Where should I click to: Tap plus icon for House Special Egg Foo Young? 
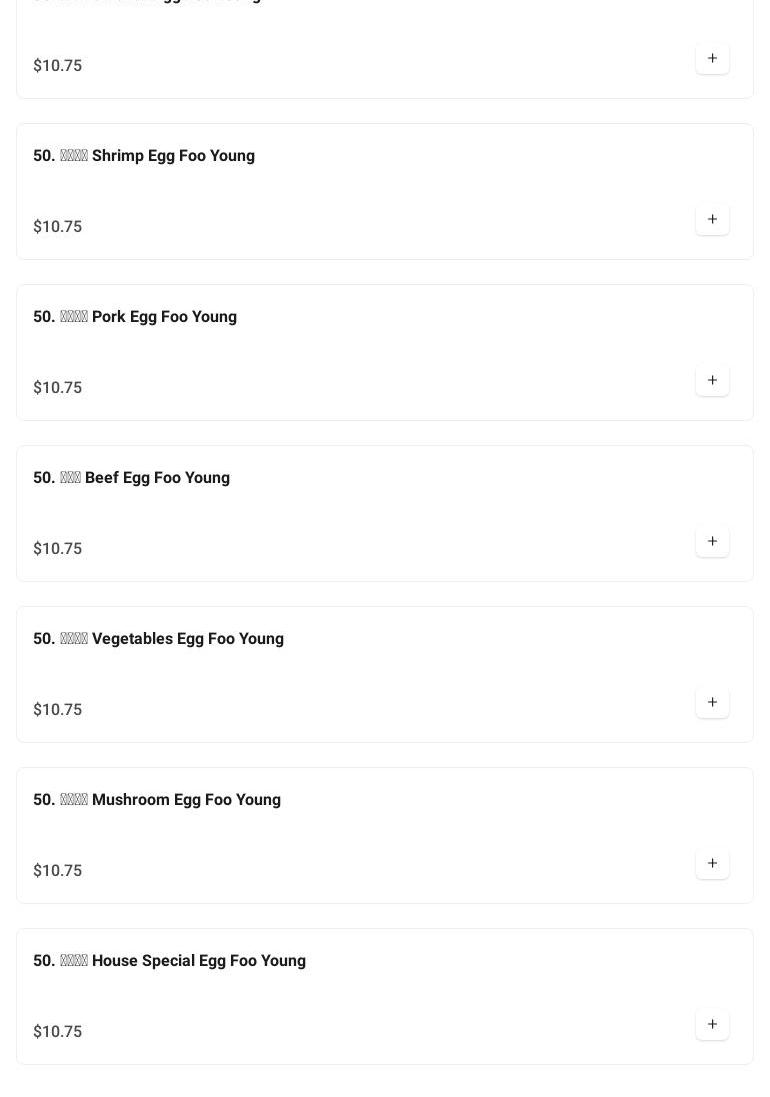pyautogui.click(x=712, y=1025)
